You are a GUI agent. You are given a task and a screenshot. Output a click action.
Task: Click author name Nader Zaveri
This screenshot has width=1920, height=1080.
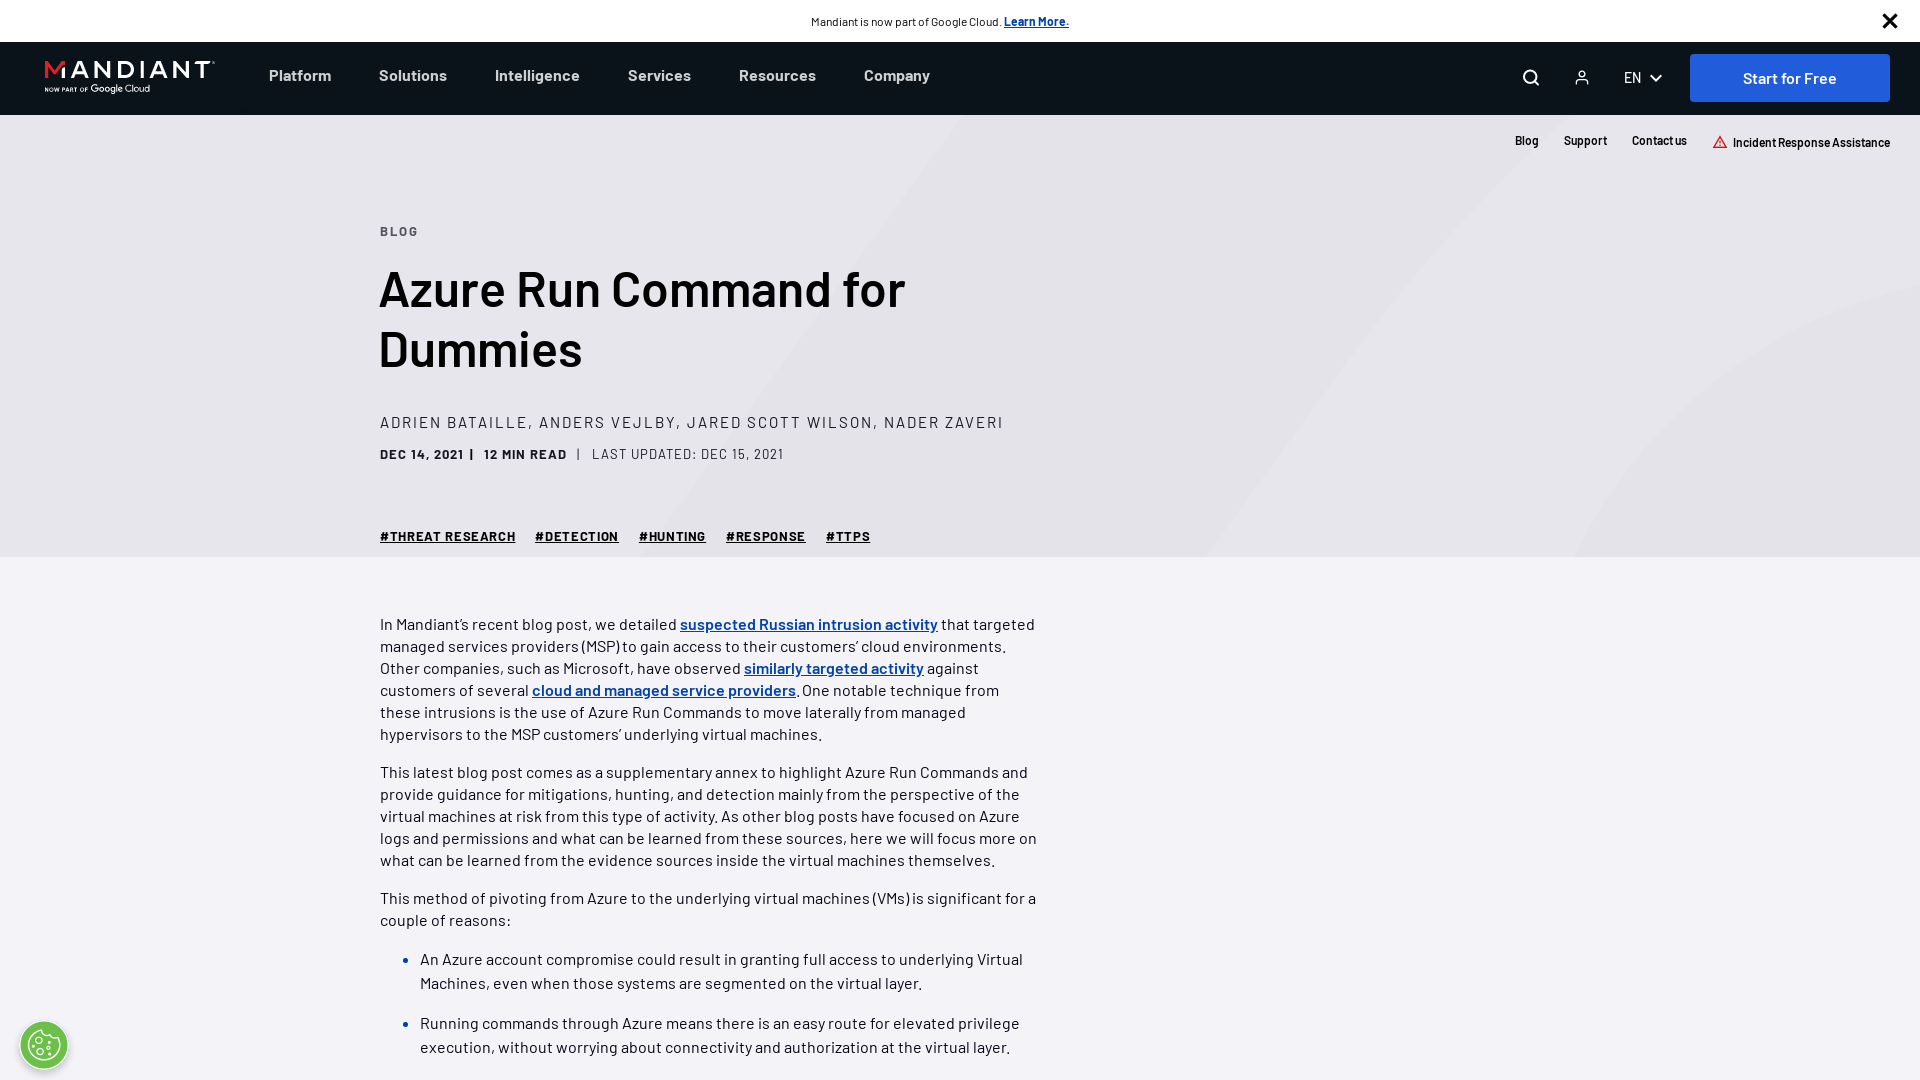[x=943, y=422]
